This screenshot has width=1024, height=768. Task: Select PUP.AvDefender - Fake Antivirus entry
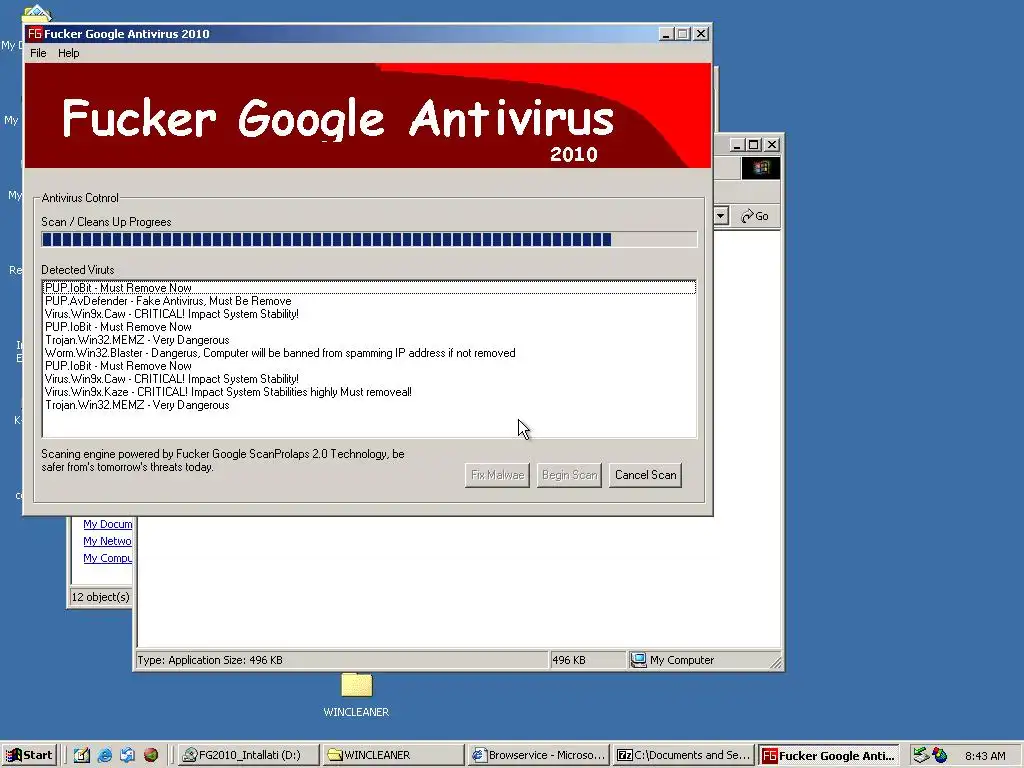click(369, 301)
